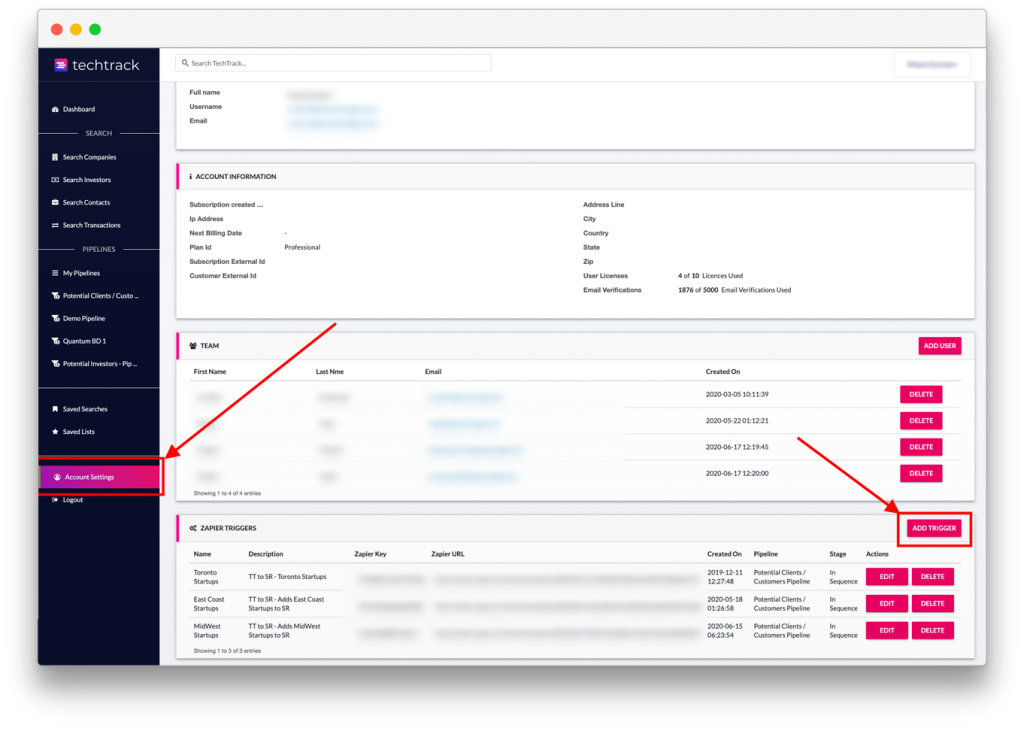Click the ADD USER button

tap(939, 346)
